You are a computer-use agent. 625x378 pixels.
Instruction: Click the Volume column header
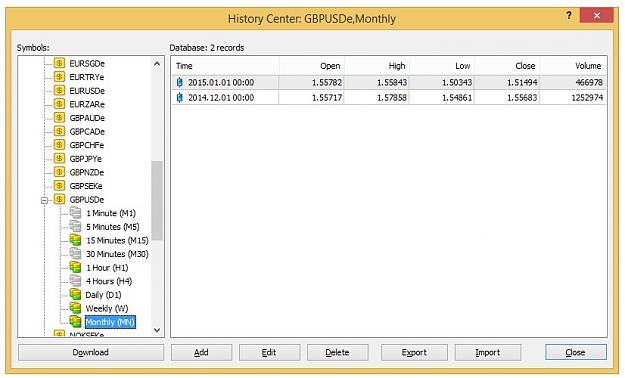(573, 66)
